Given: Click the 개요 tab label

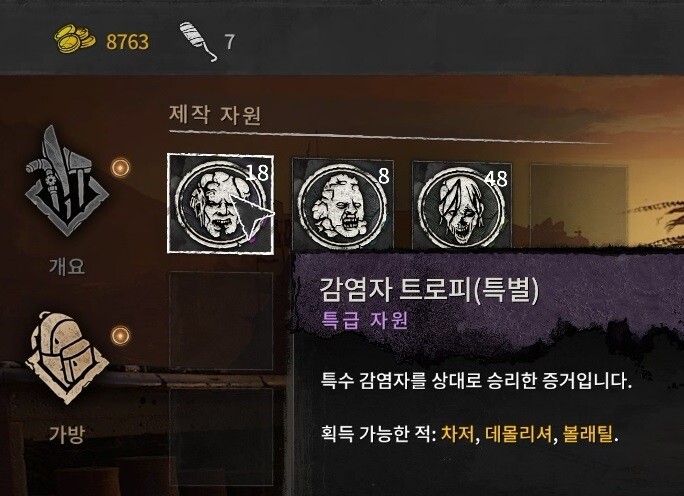Looking at the screenshot, I should coord(67,266).
